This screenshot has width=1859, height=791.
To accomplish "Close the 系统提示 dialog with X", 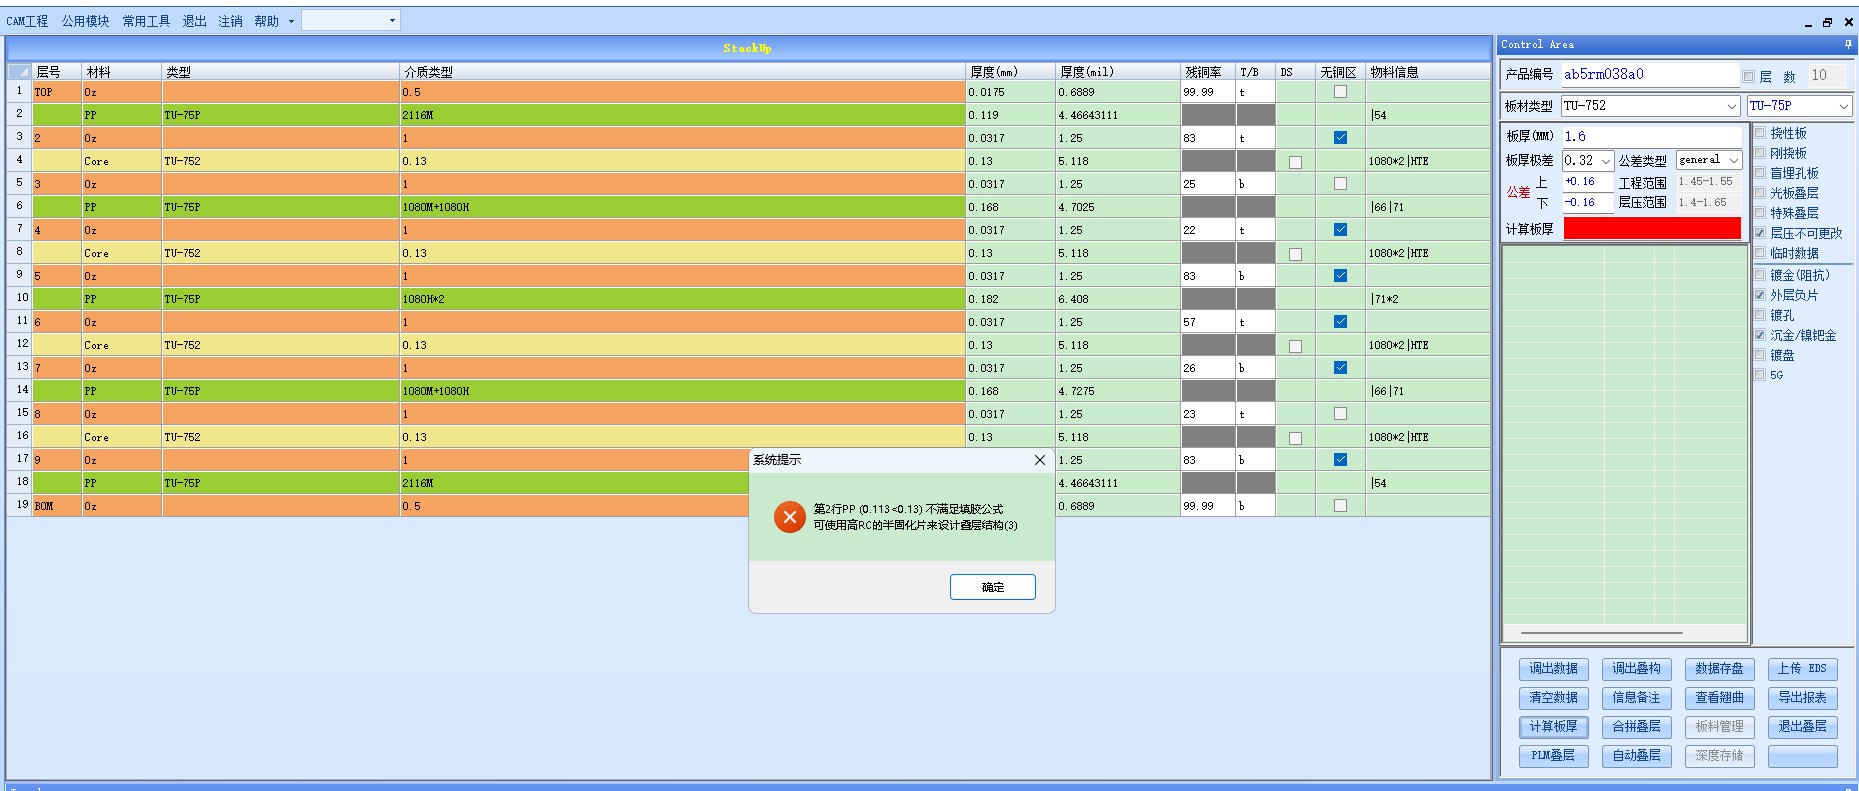I will [x=1039, y=460].
